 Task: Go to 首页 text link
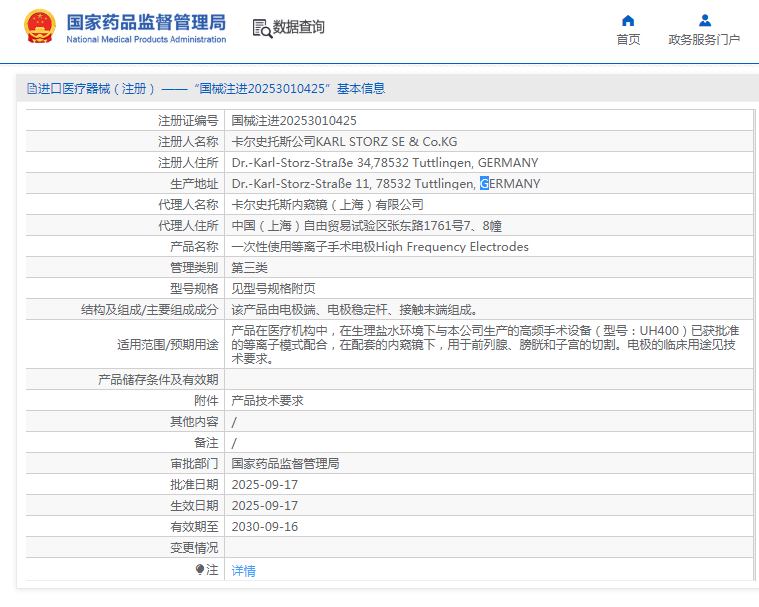coord(628,40)
